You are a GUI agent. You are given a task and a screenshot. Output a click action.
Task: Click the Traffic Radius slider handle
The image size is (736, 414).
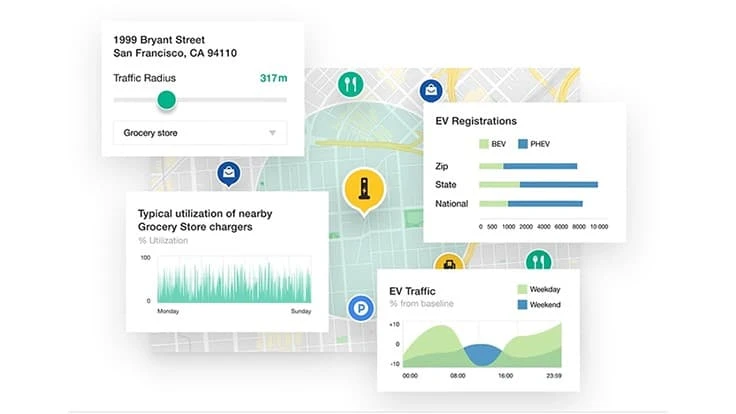[166, 99]
